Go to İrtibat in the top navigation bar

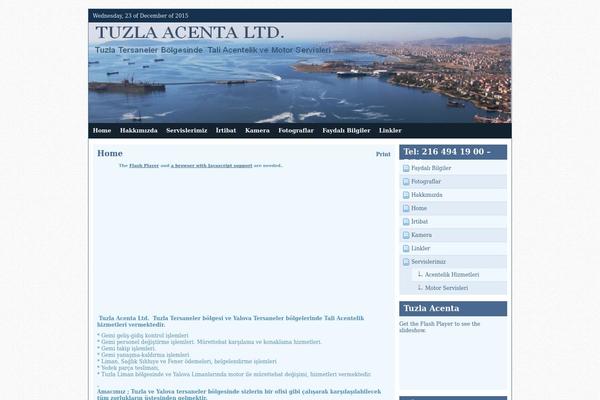[226, 131]
